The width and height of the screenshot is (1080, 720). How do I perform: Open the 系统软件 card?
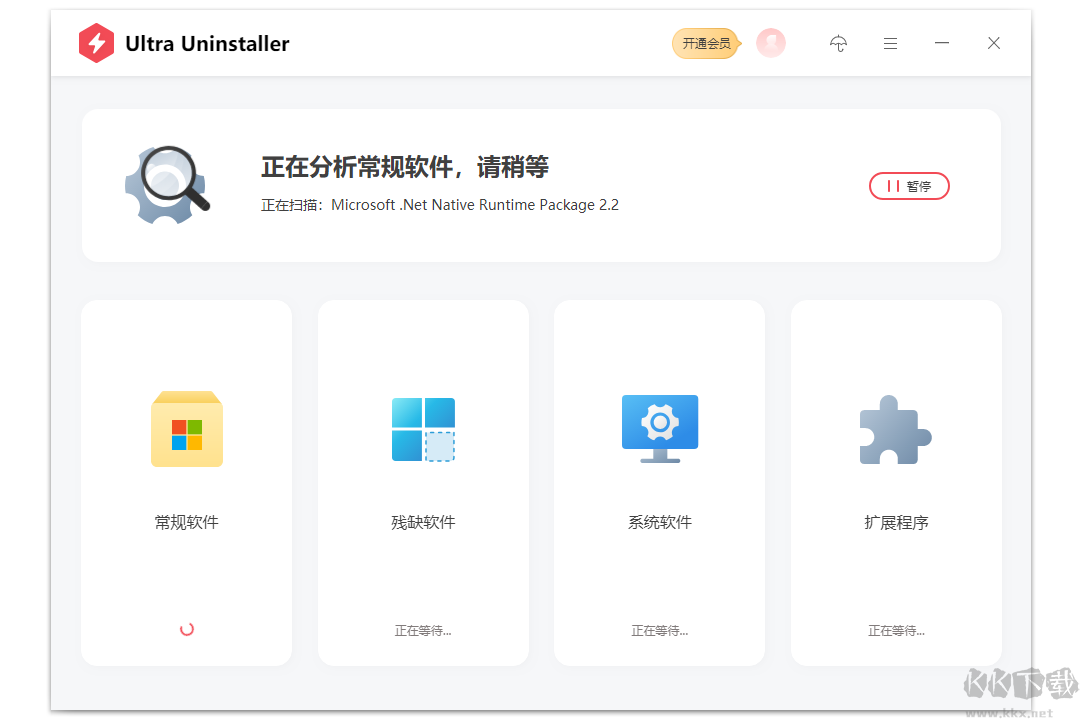(x=659, y=483)
